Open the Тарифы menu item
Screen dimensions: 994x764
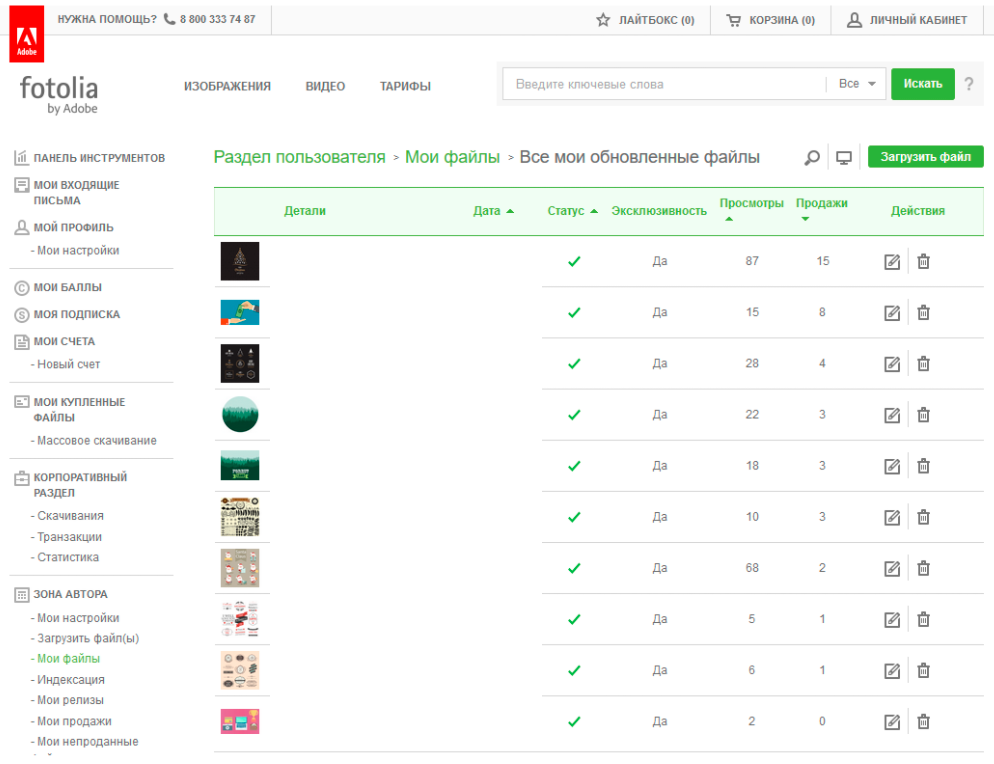(x=405, y=87)
